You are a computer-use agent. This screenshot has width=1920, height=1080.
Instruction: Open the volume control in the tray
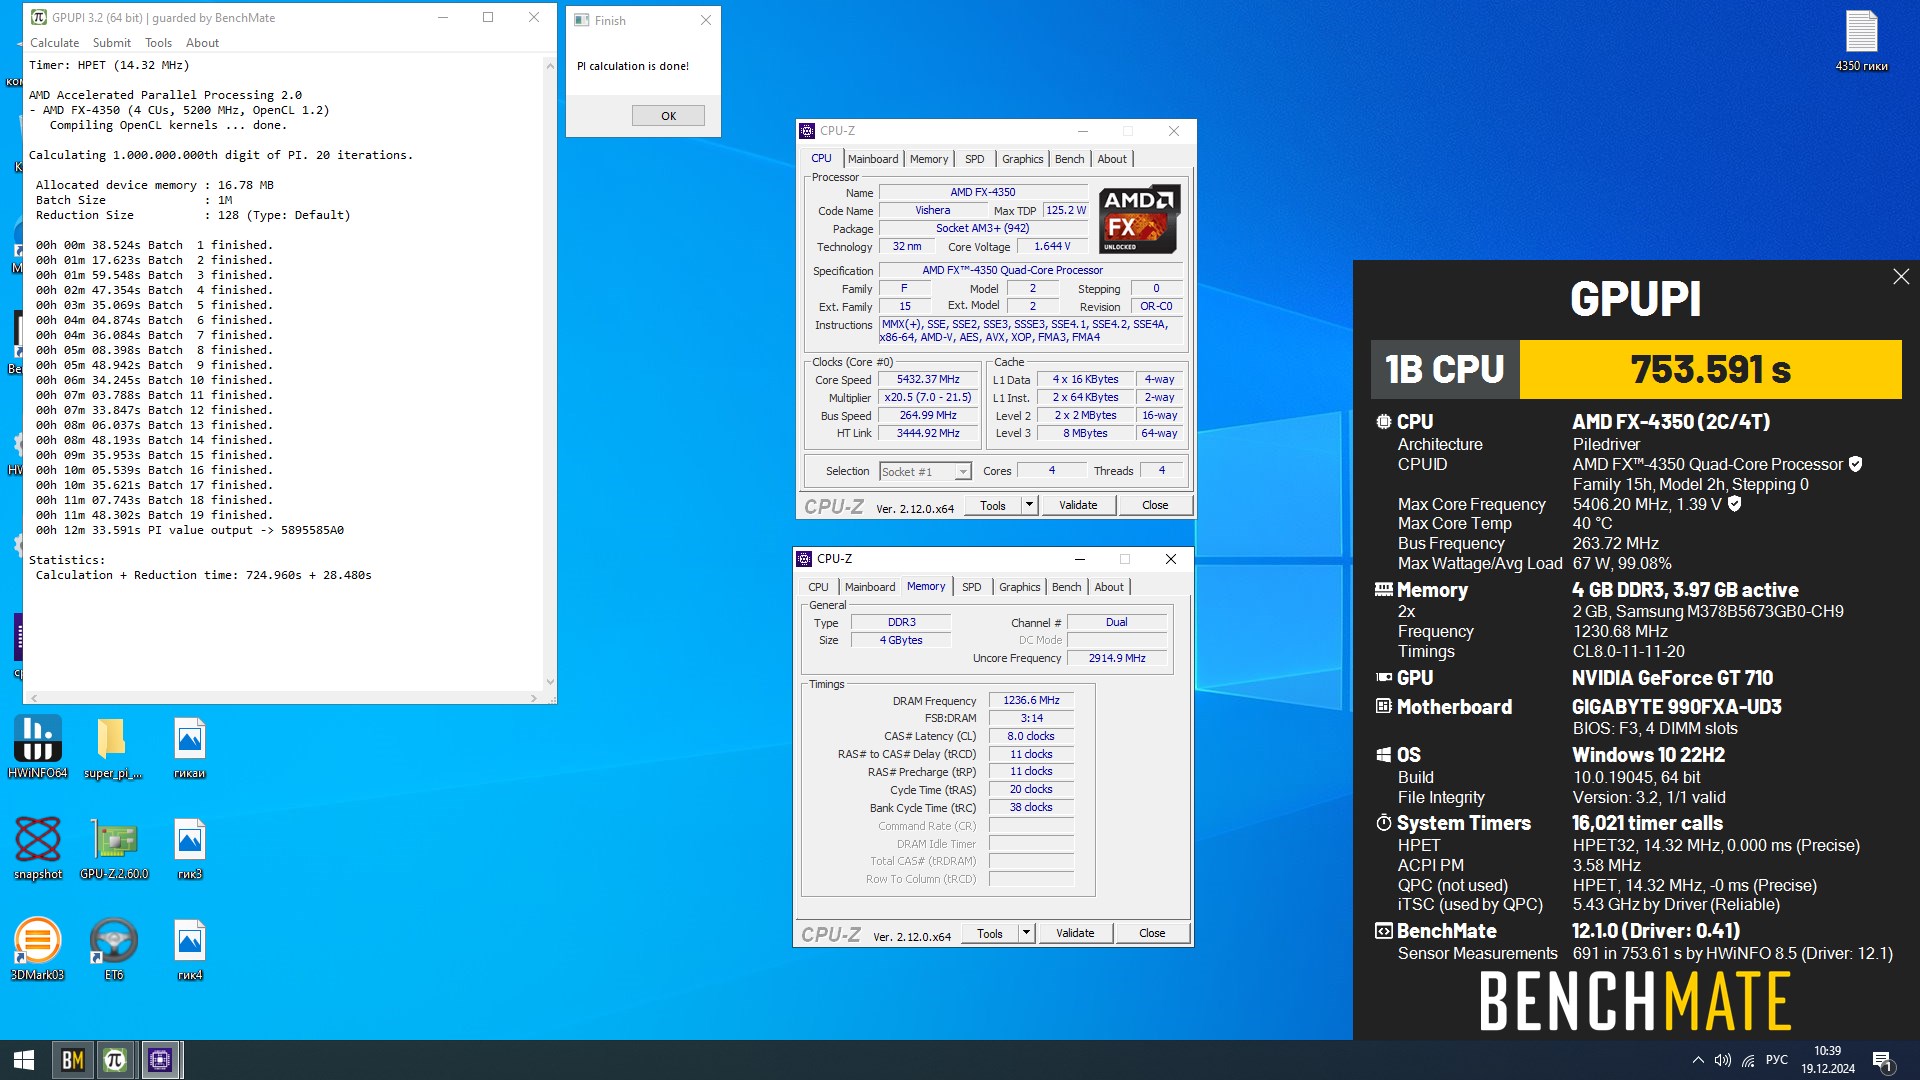[x=1722, y=1060]
